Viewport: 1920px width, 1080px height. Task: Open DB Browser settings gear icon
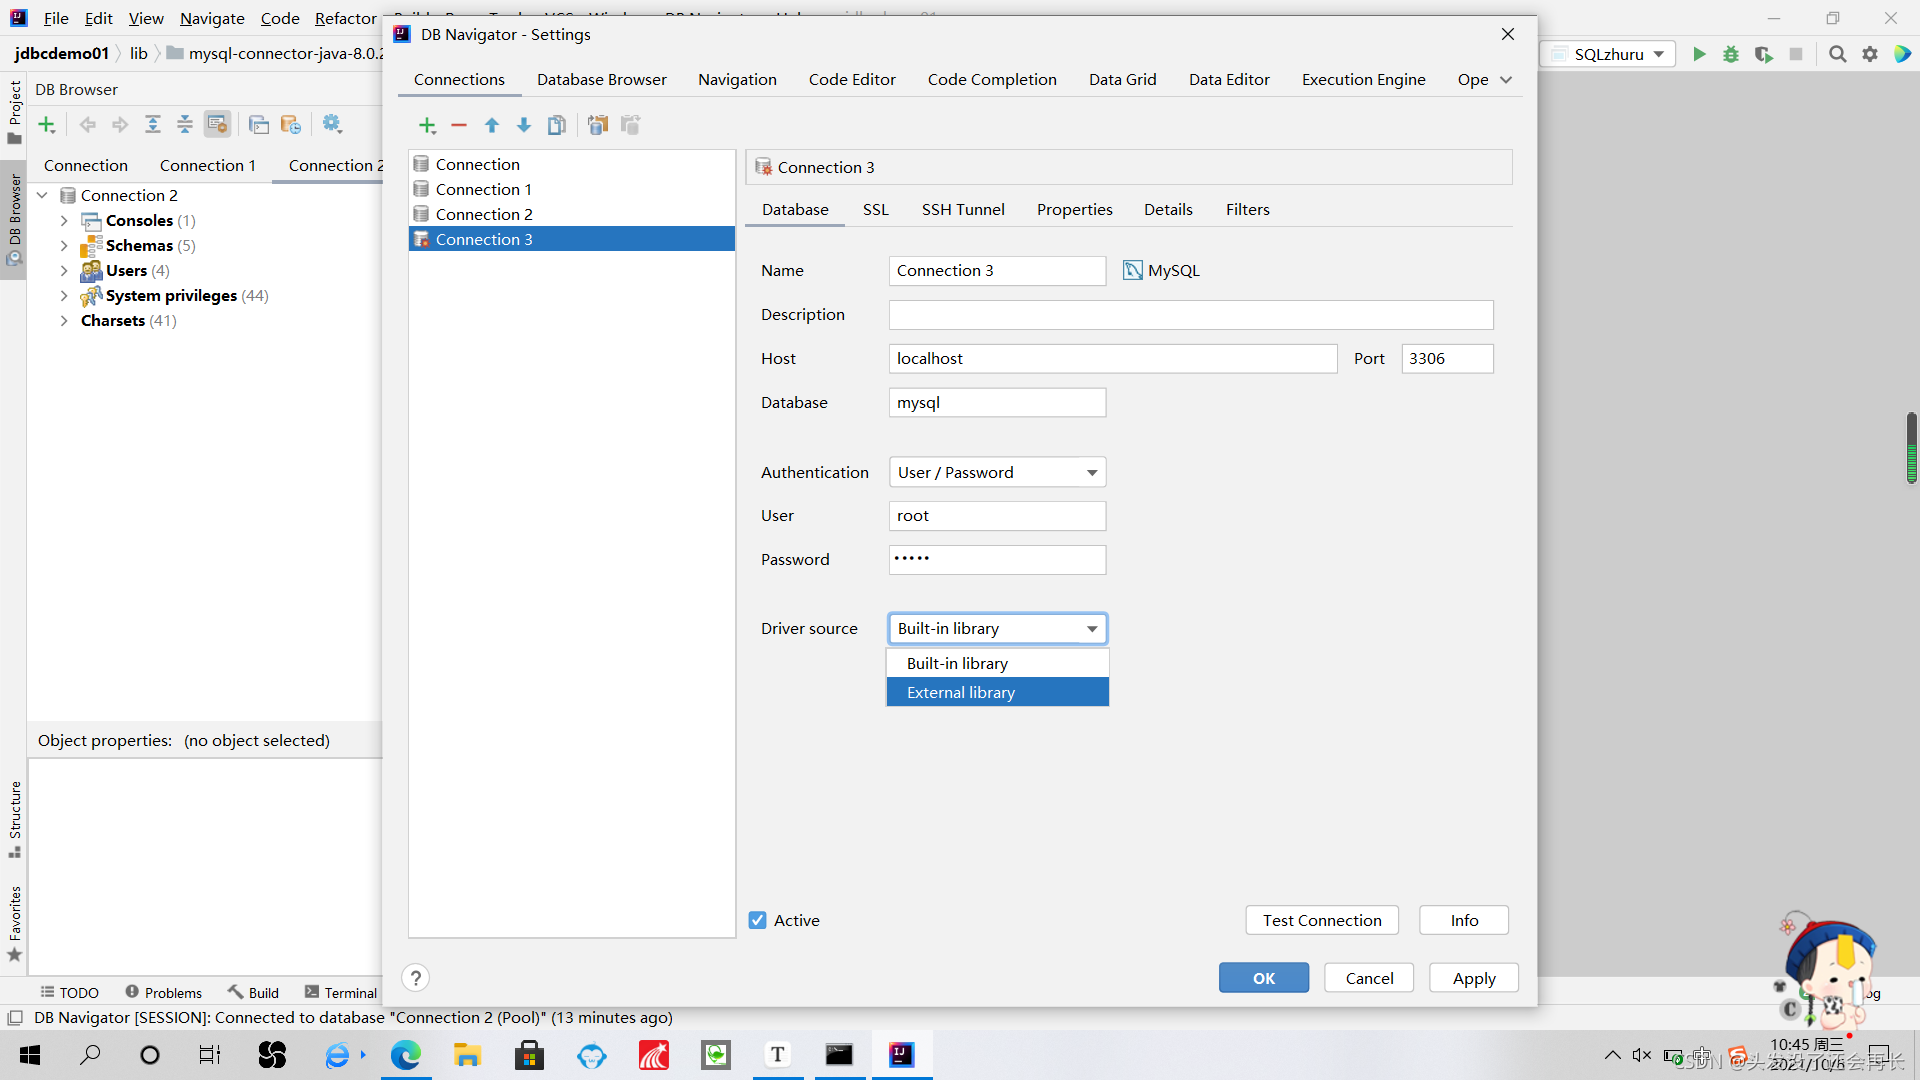point(332,124)
